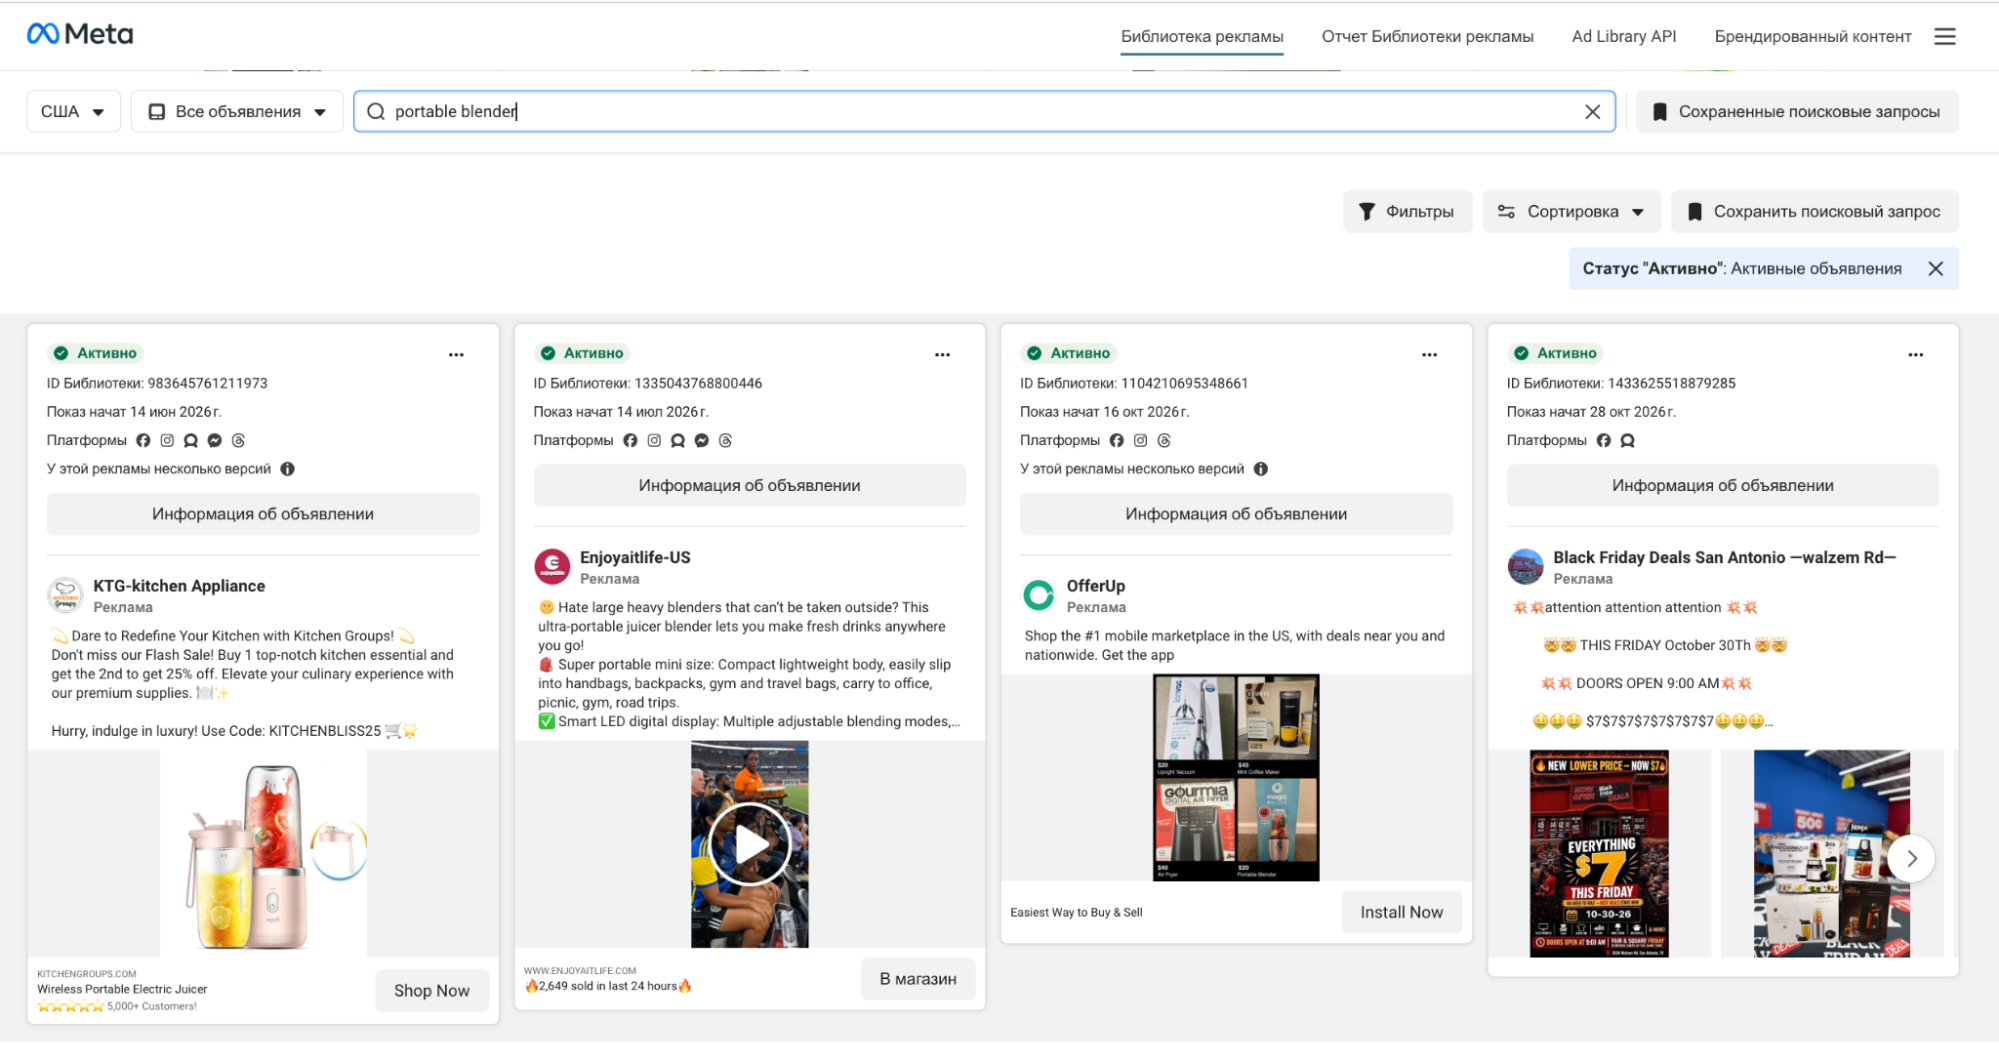Advance Black Friday carousel with next arrow
Viewport: 1999px width, 1043px height.
(x=1911, y=858)
